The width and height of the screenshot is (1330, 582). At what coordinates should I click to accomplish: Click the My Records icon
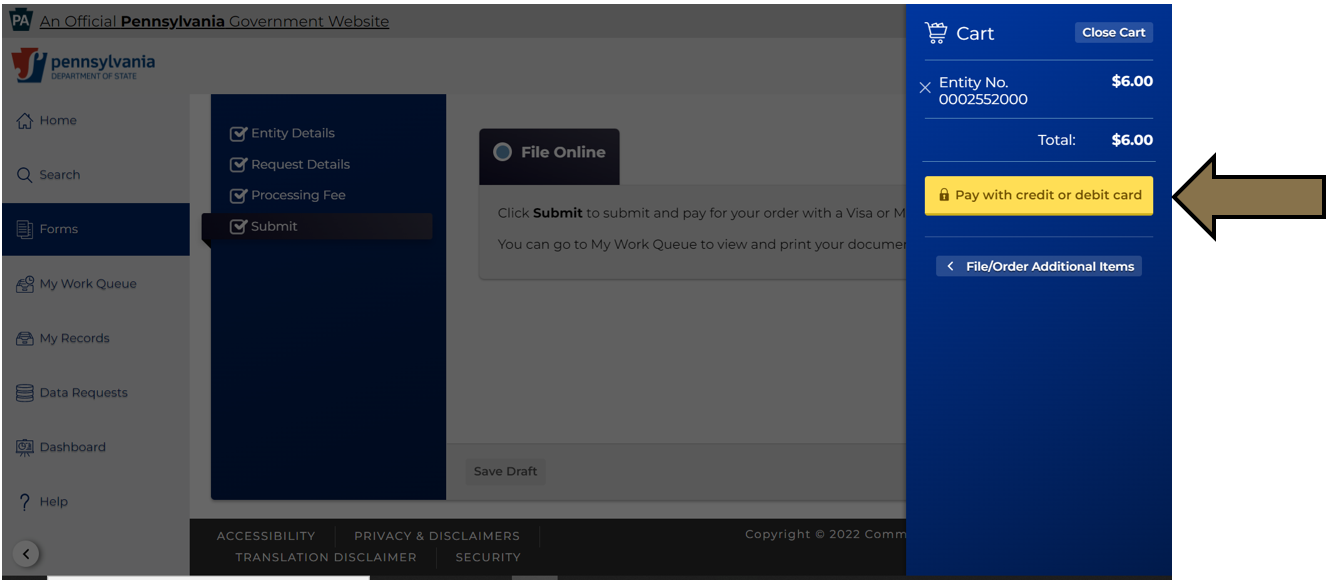pos(25,339)
